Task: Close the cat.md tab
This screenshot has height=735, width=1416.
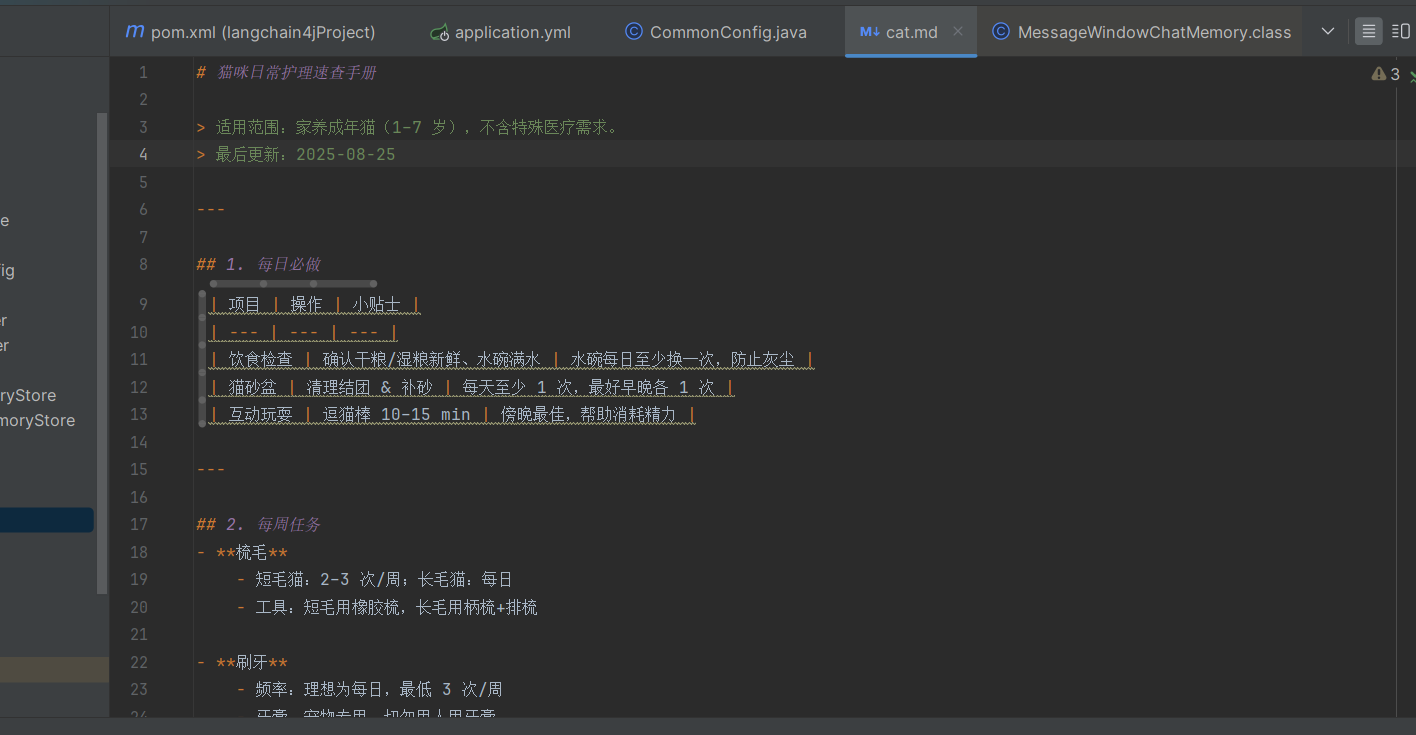Action: pos(958,31)
